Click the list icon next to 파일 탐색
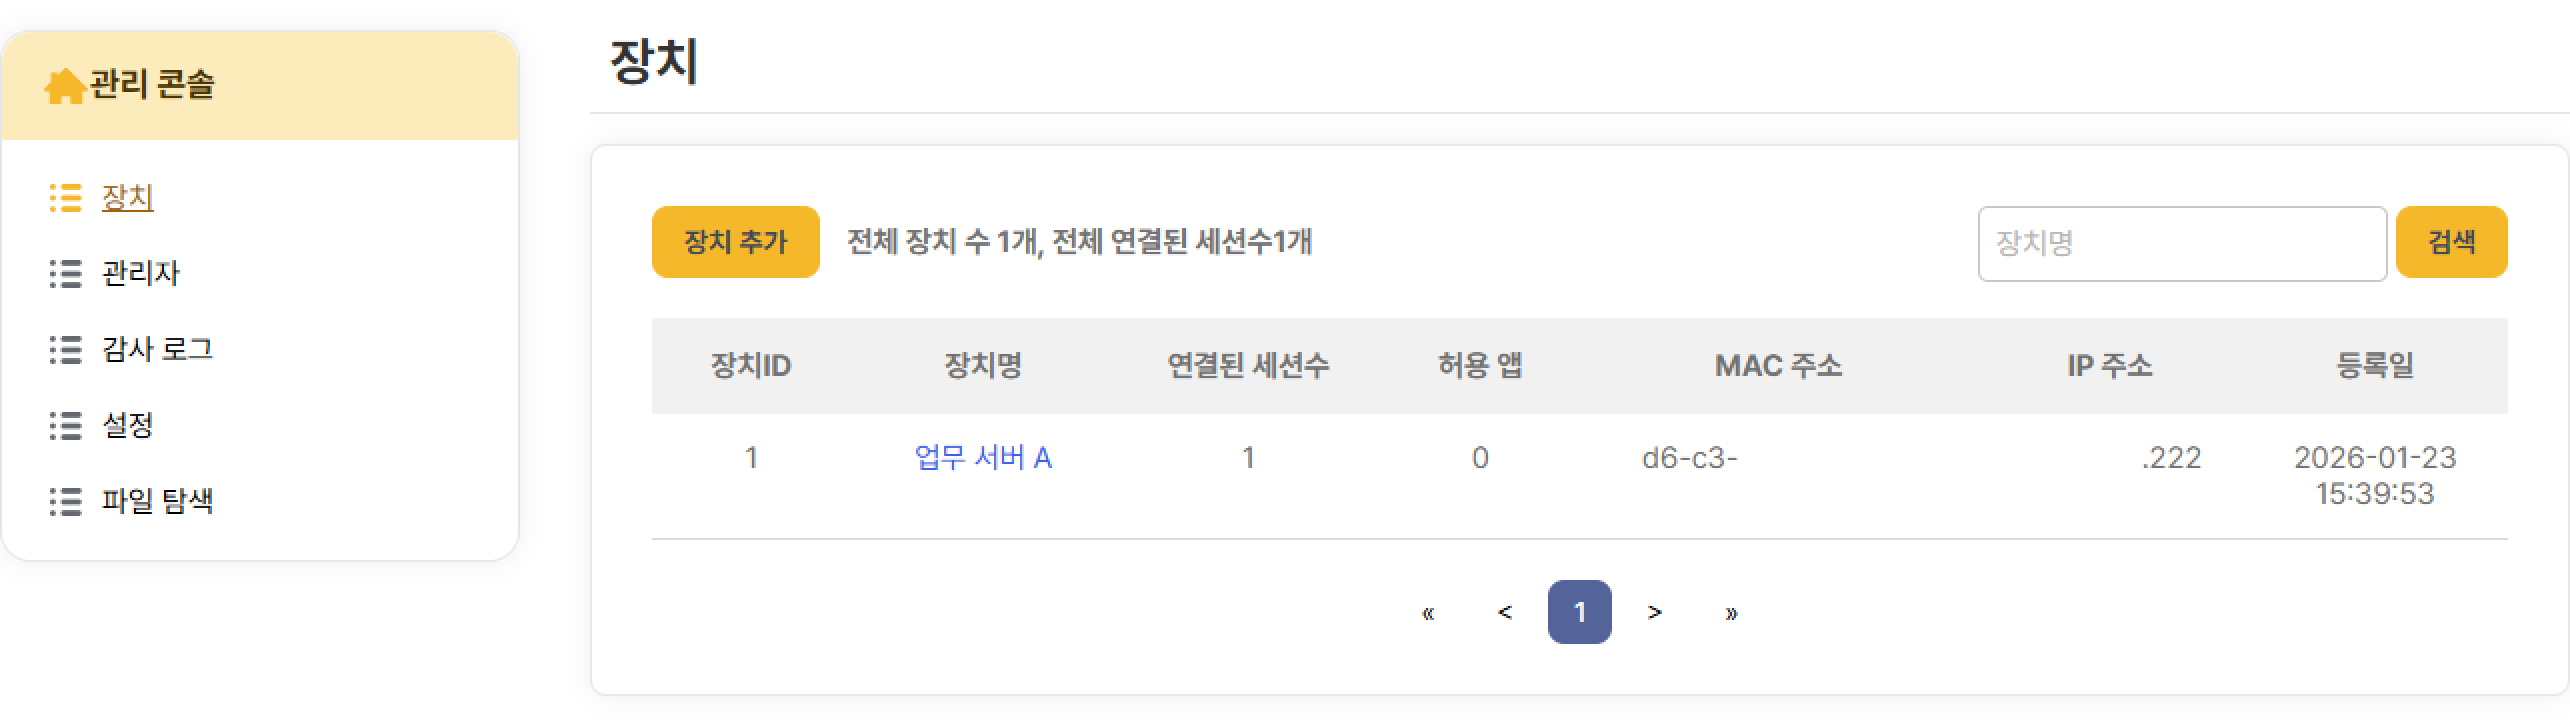 tap(66, 502)
